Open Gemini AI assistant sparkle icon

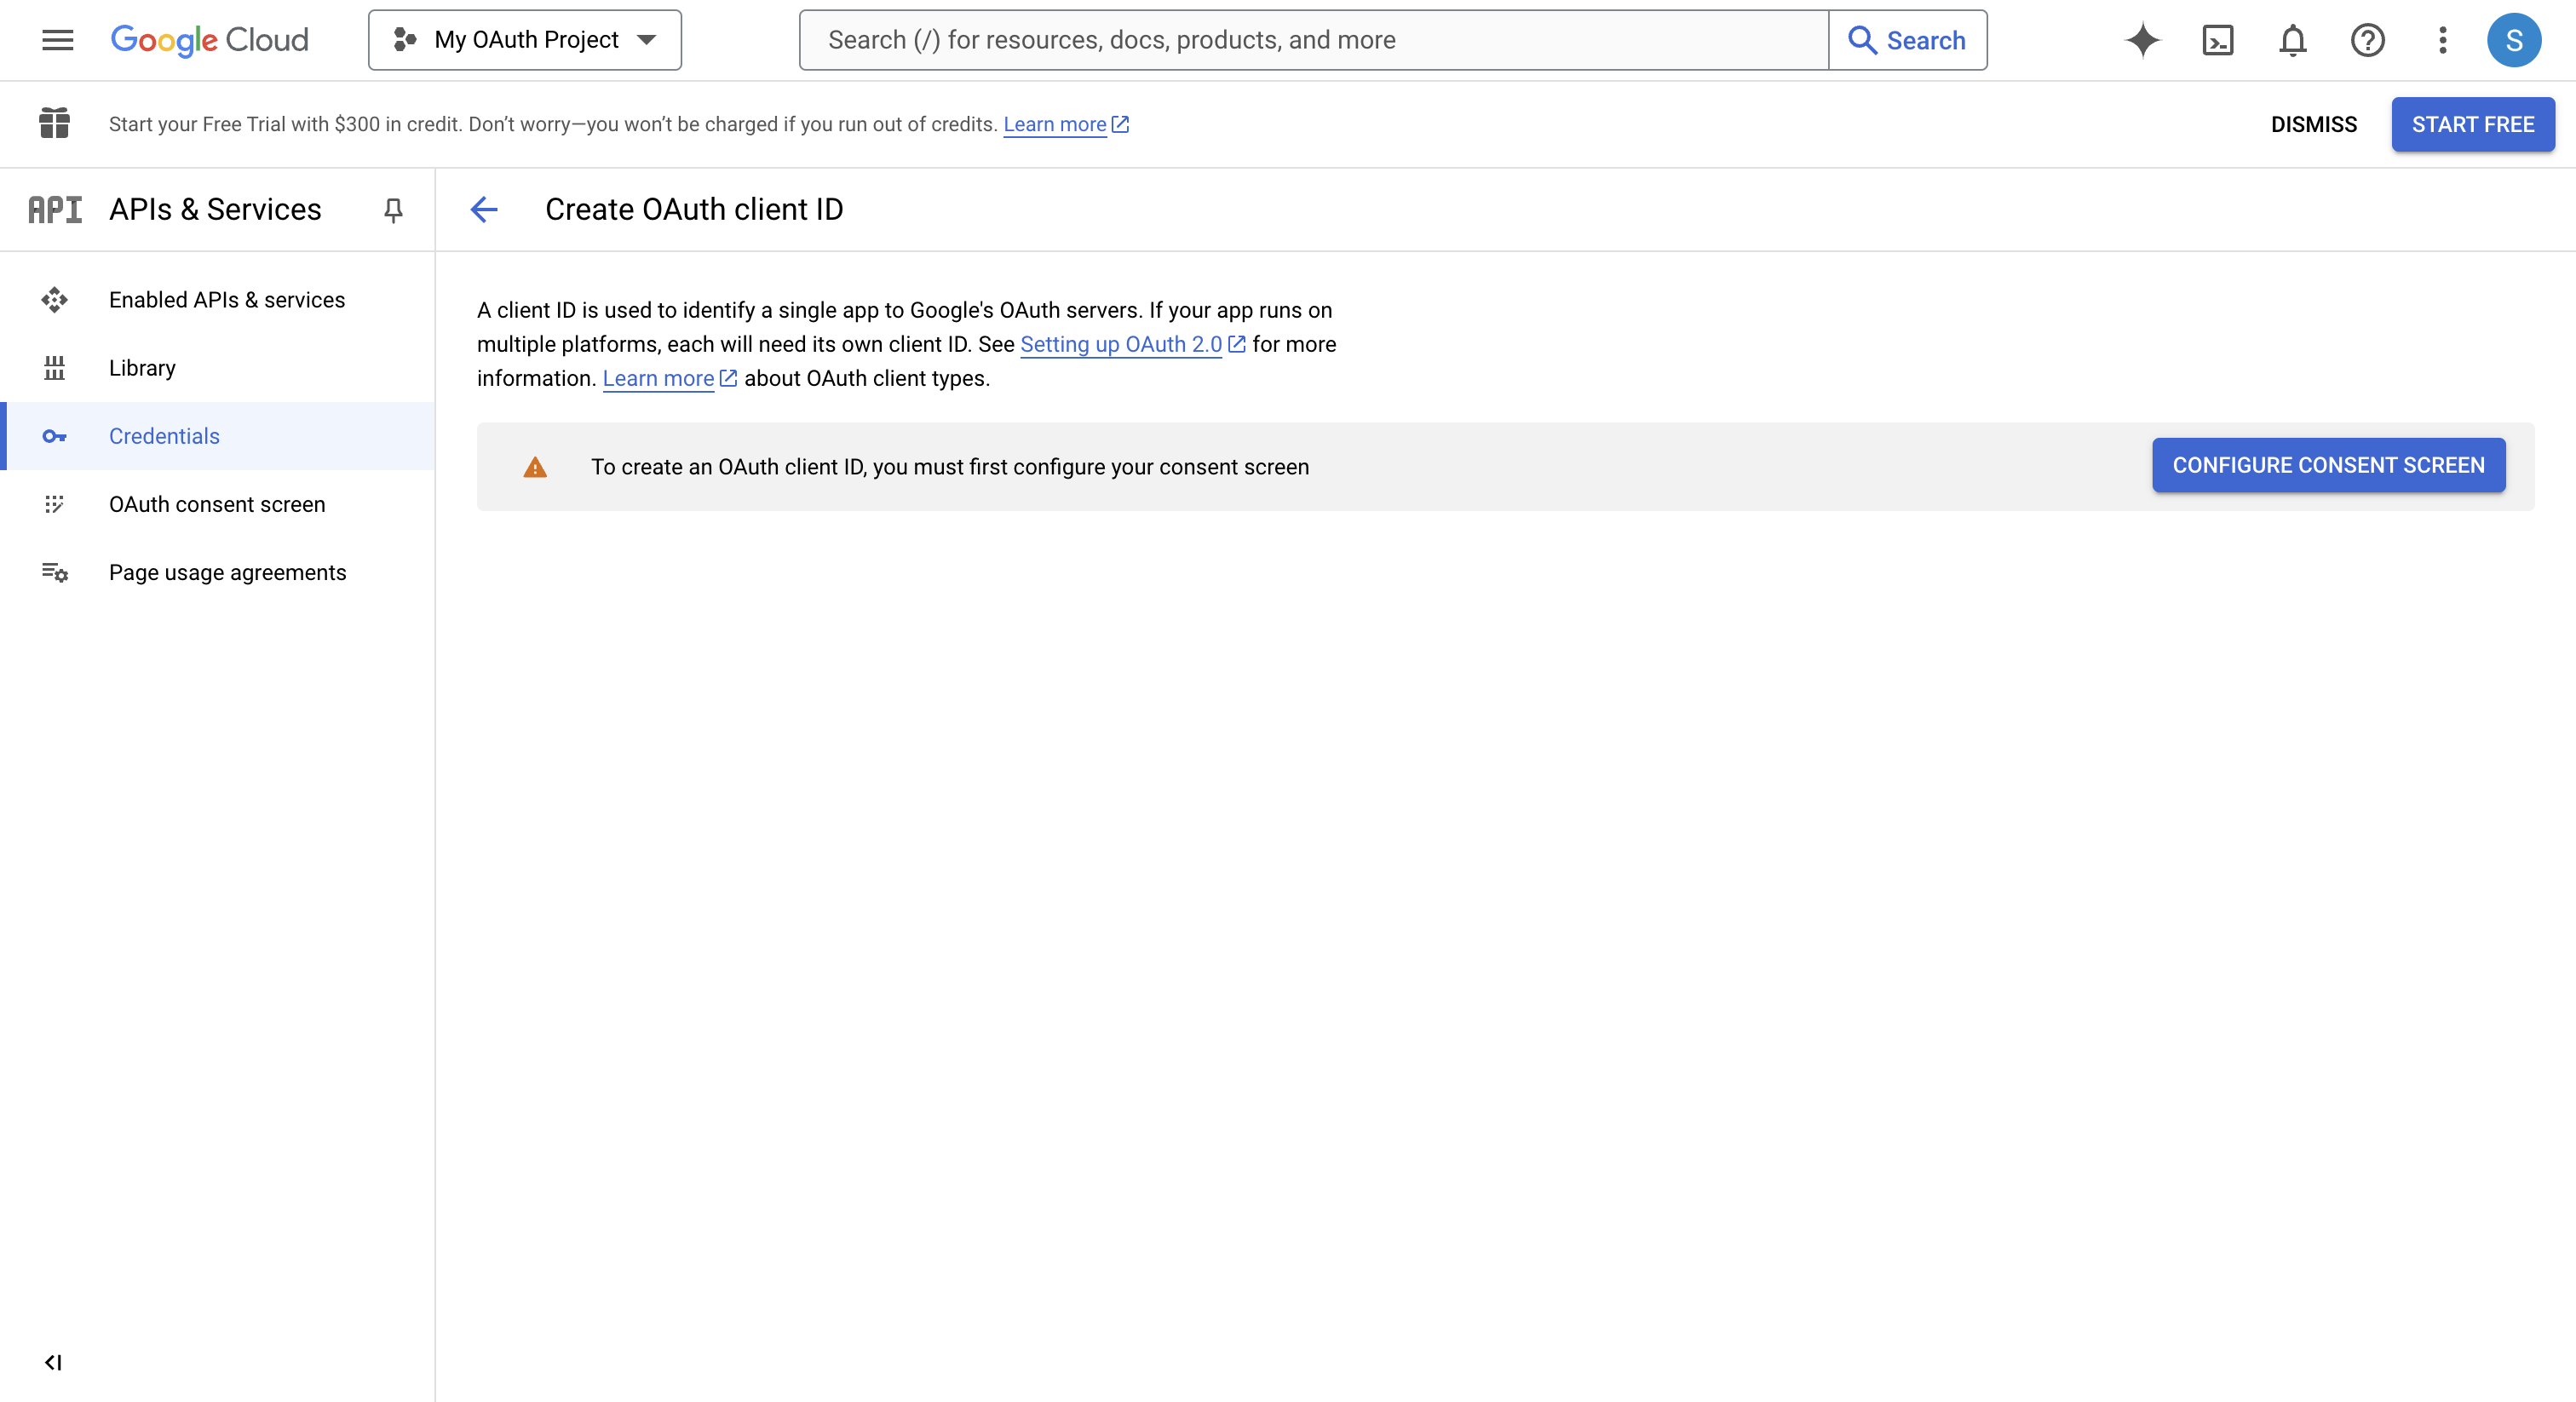(2142, 40)
